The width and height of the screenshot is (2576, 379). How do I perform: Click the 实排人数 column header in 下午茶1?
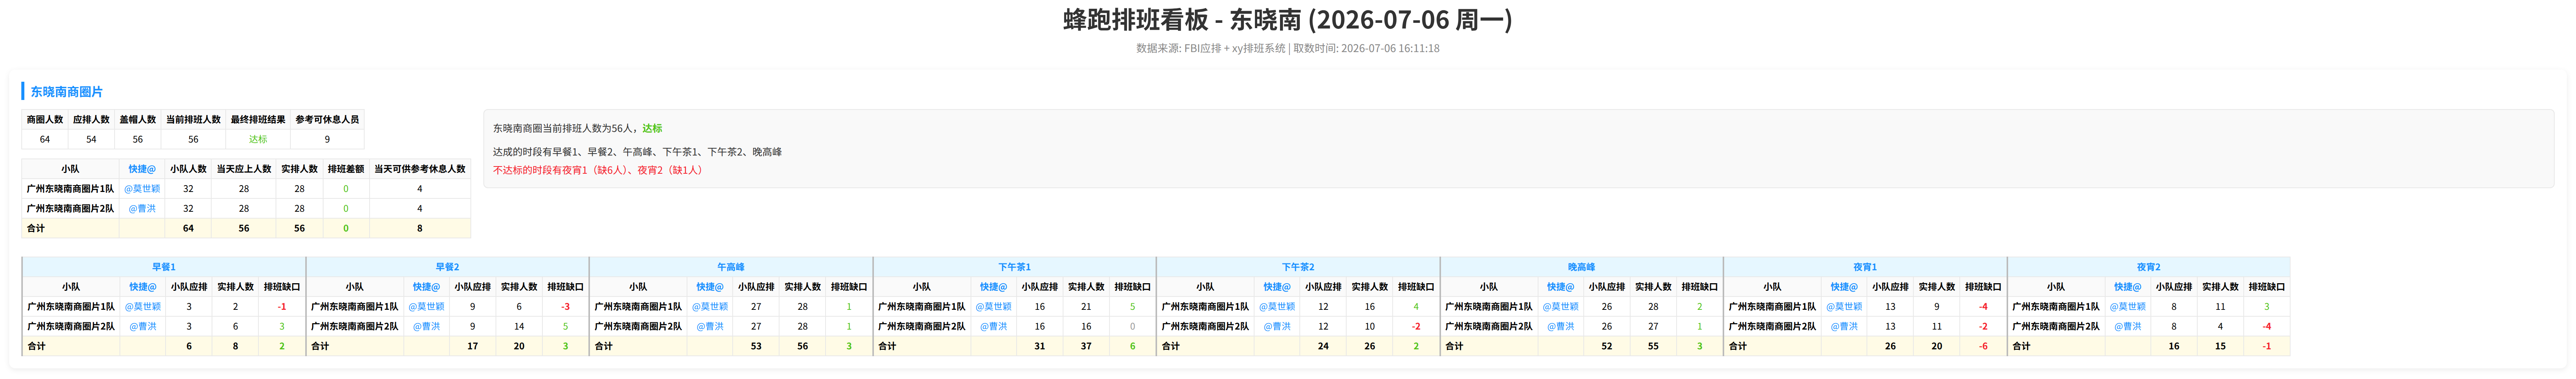[1086, 287]
